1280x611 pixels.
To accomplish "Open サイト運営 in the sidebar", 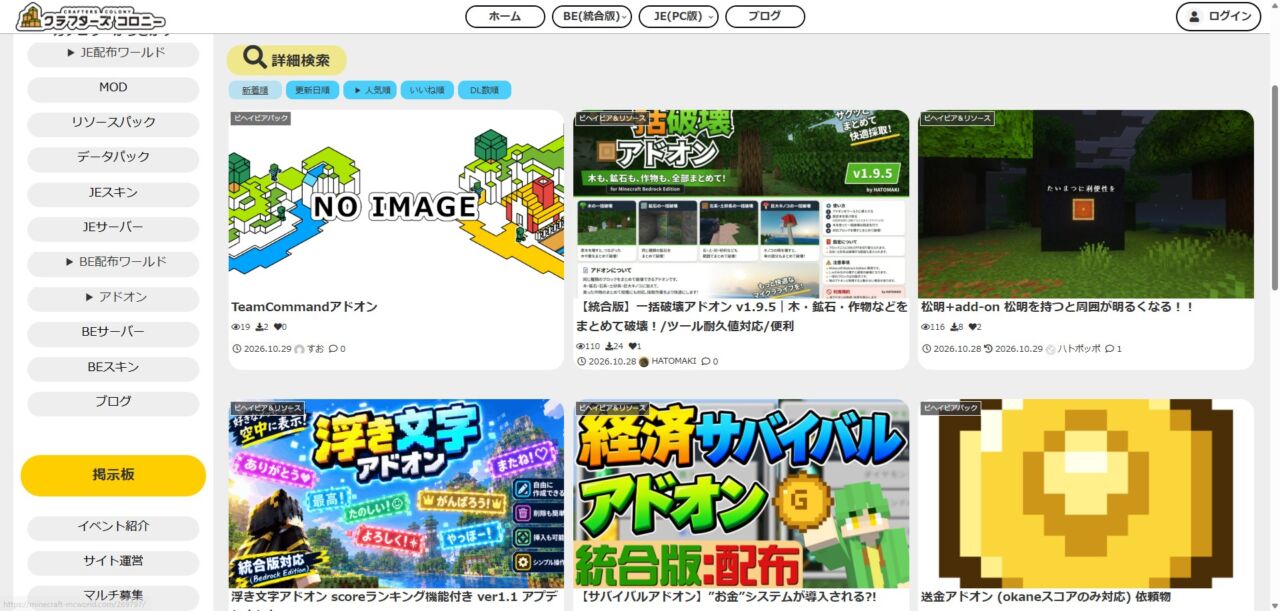I will (x=113, y=561).
